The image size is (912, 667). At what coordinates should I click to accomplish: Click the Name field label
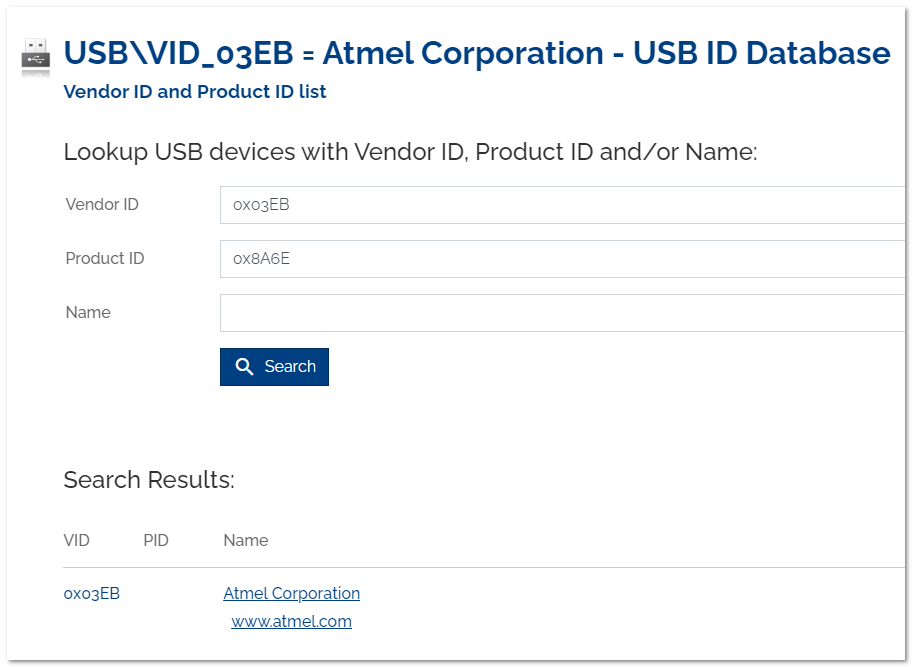tap(88, 312)
